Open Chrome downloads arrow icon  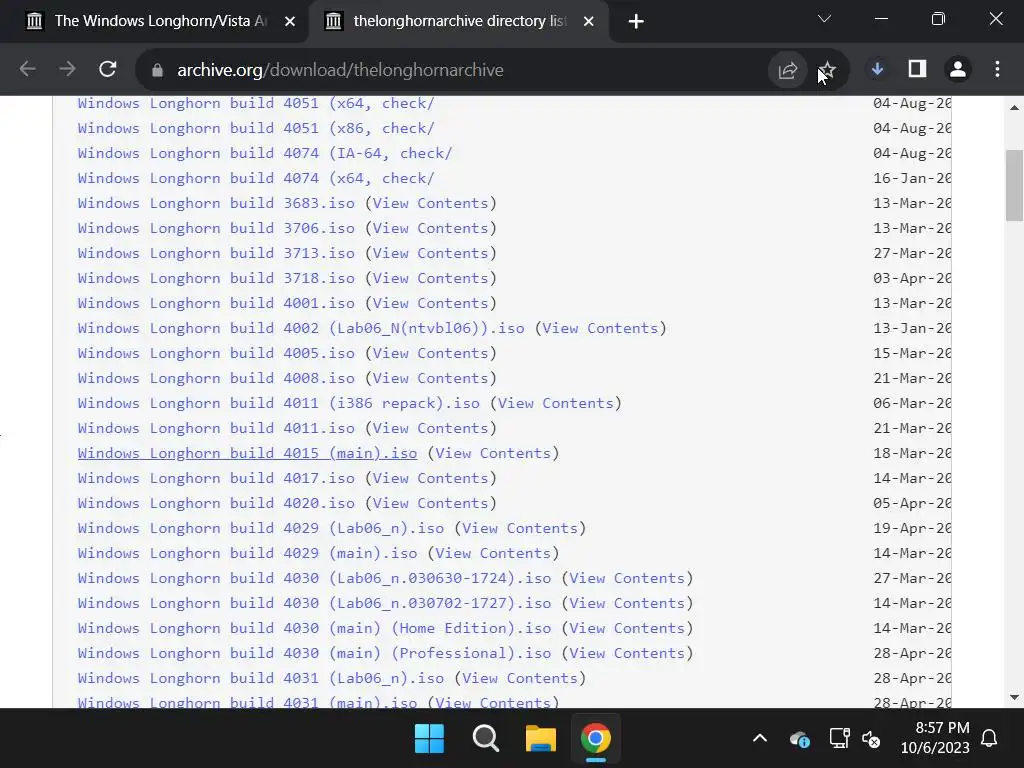(877, 69)
